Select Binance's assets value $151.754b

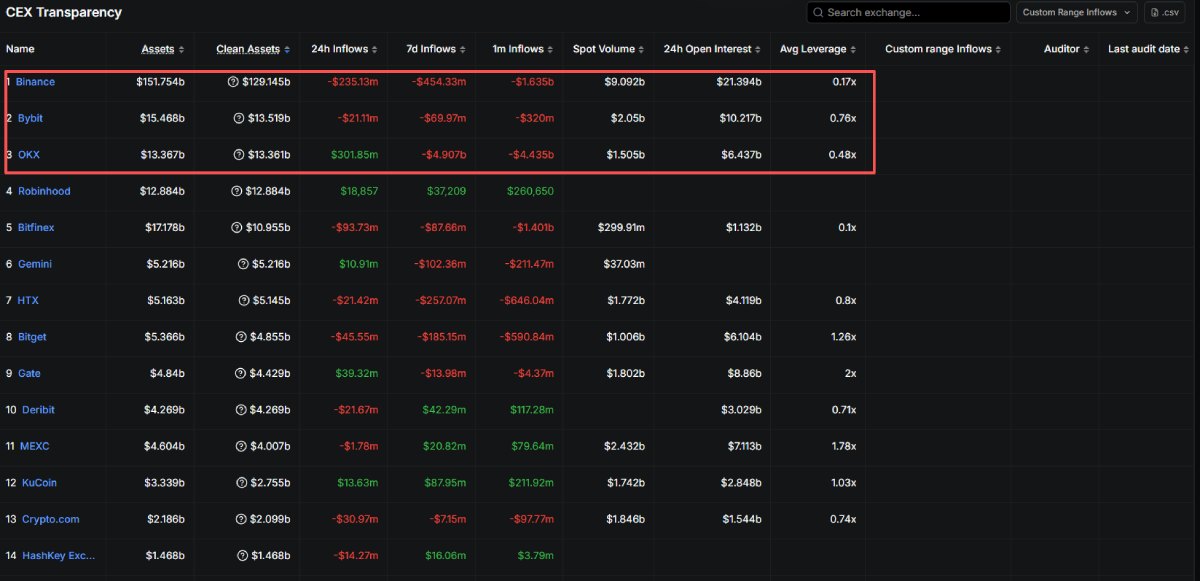point(161,82)
